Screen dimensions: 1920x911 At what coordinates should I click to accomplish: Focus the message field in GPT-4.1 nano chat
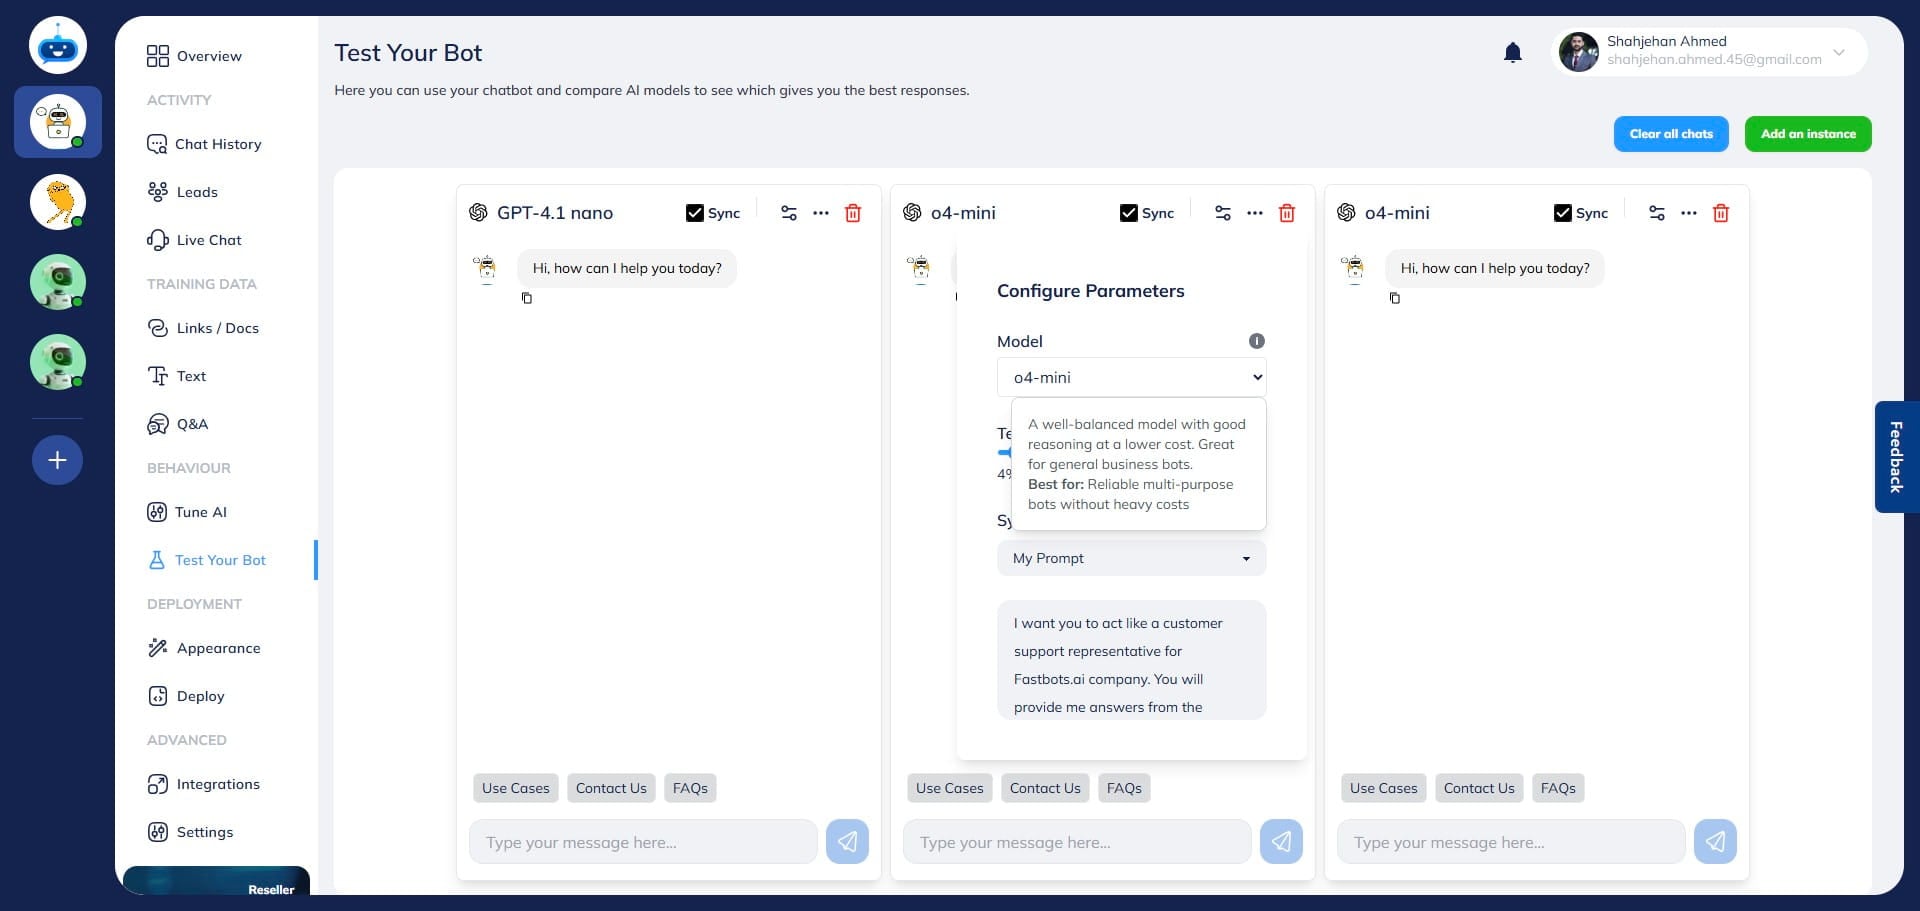643,842
